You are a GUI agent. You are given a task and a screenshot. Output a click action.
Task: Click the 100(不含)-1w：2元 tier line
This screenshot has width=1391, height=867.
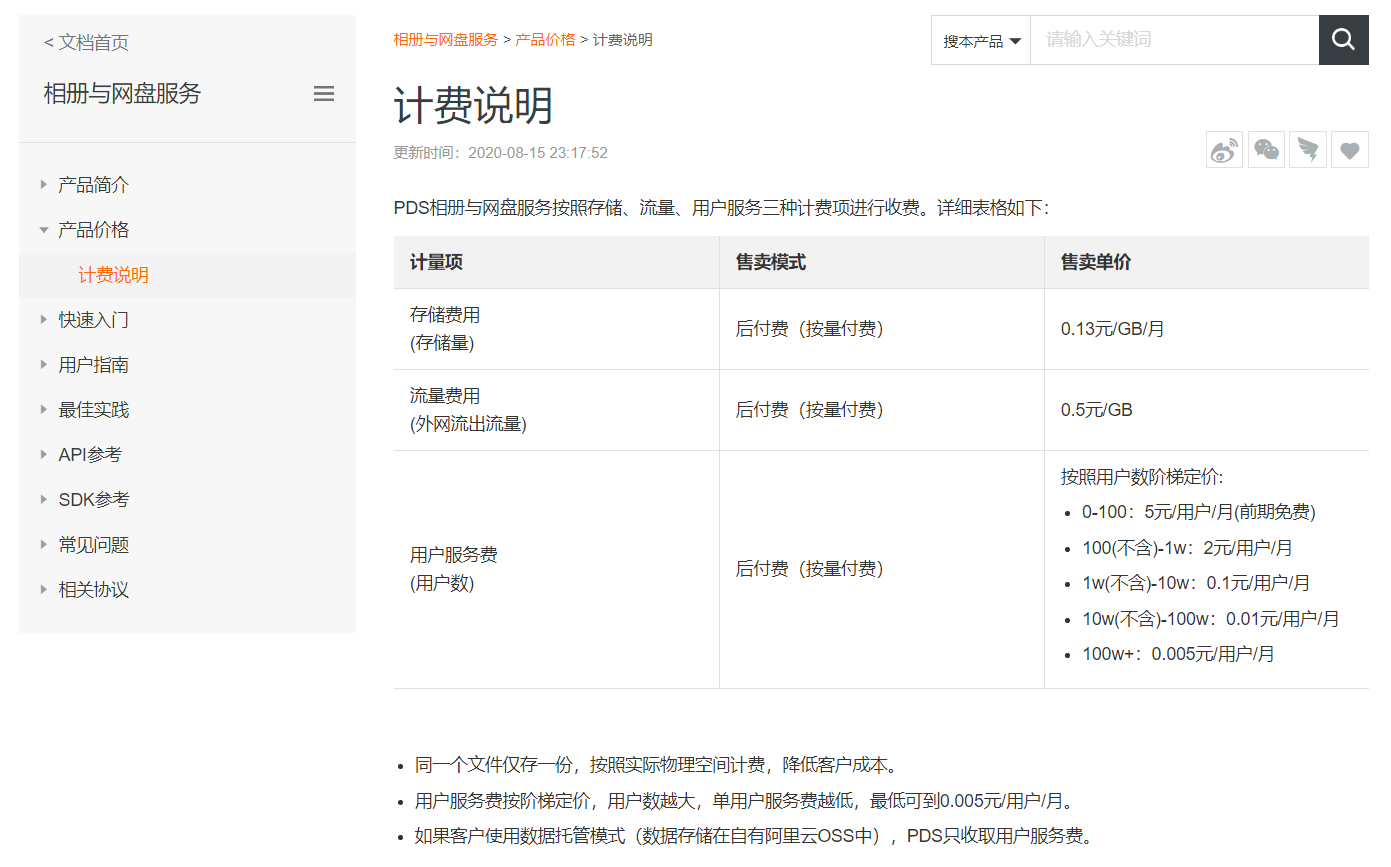(1187, 548)
